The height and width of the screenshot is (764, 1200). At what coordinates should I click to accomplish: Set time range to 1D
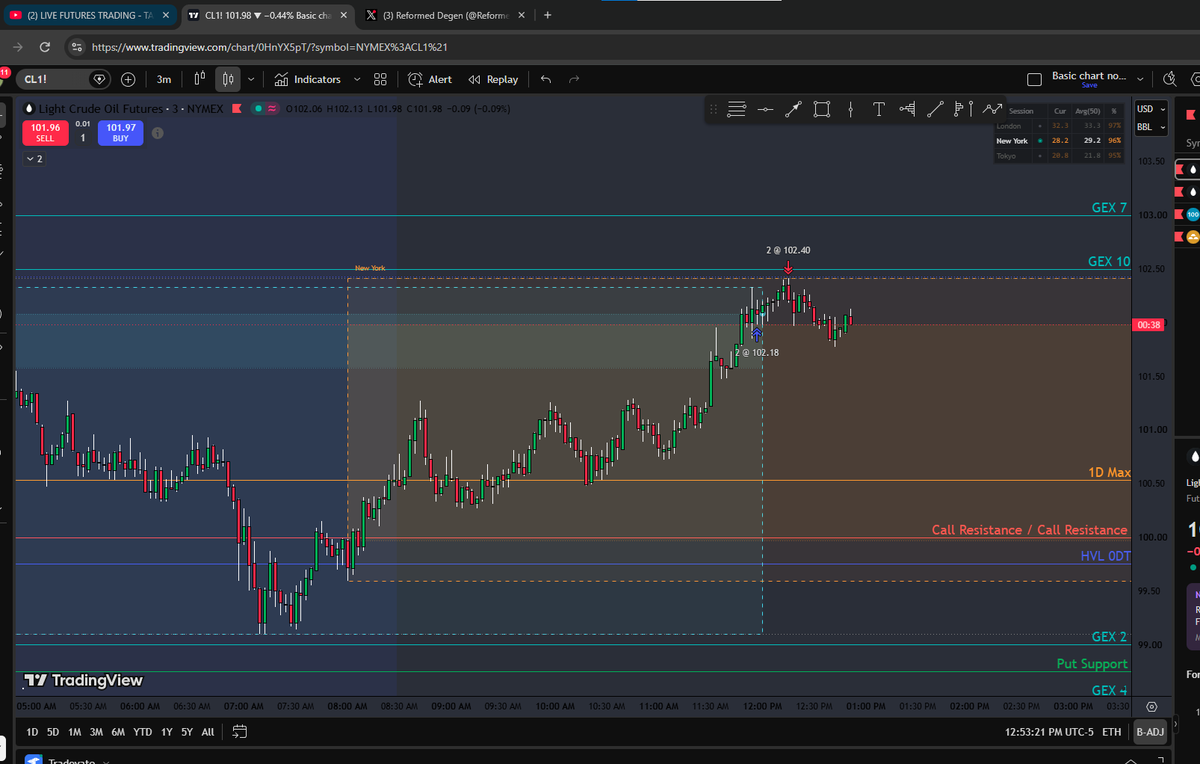pyautogui.click(x=32, y=732)
